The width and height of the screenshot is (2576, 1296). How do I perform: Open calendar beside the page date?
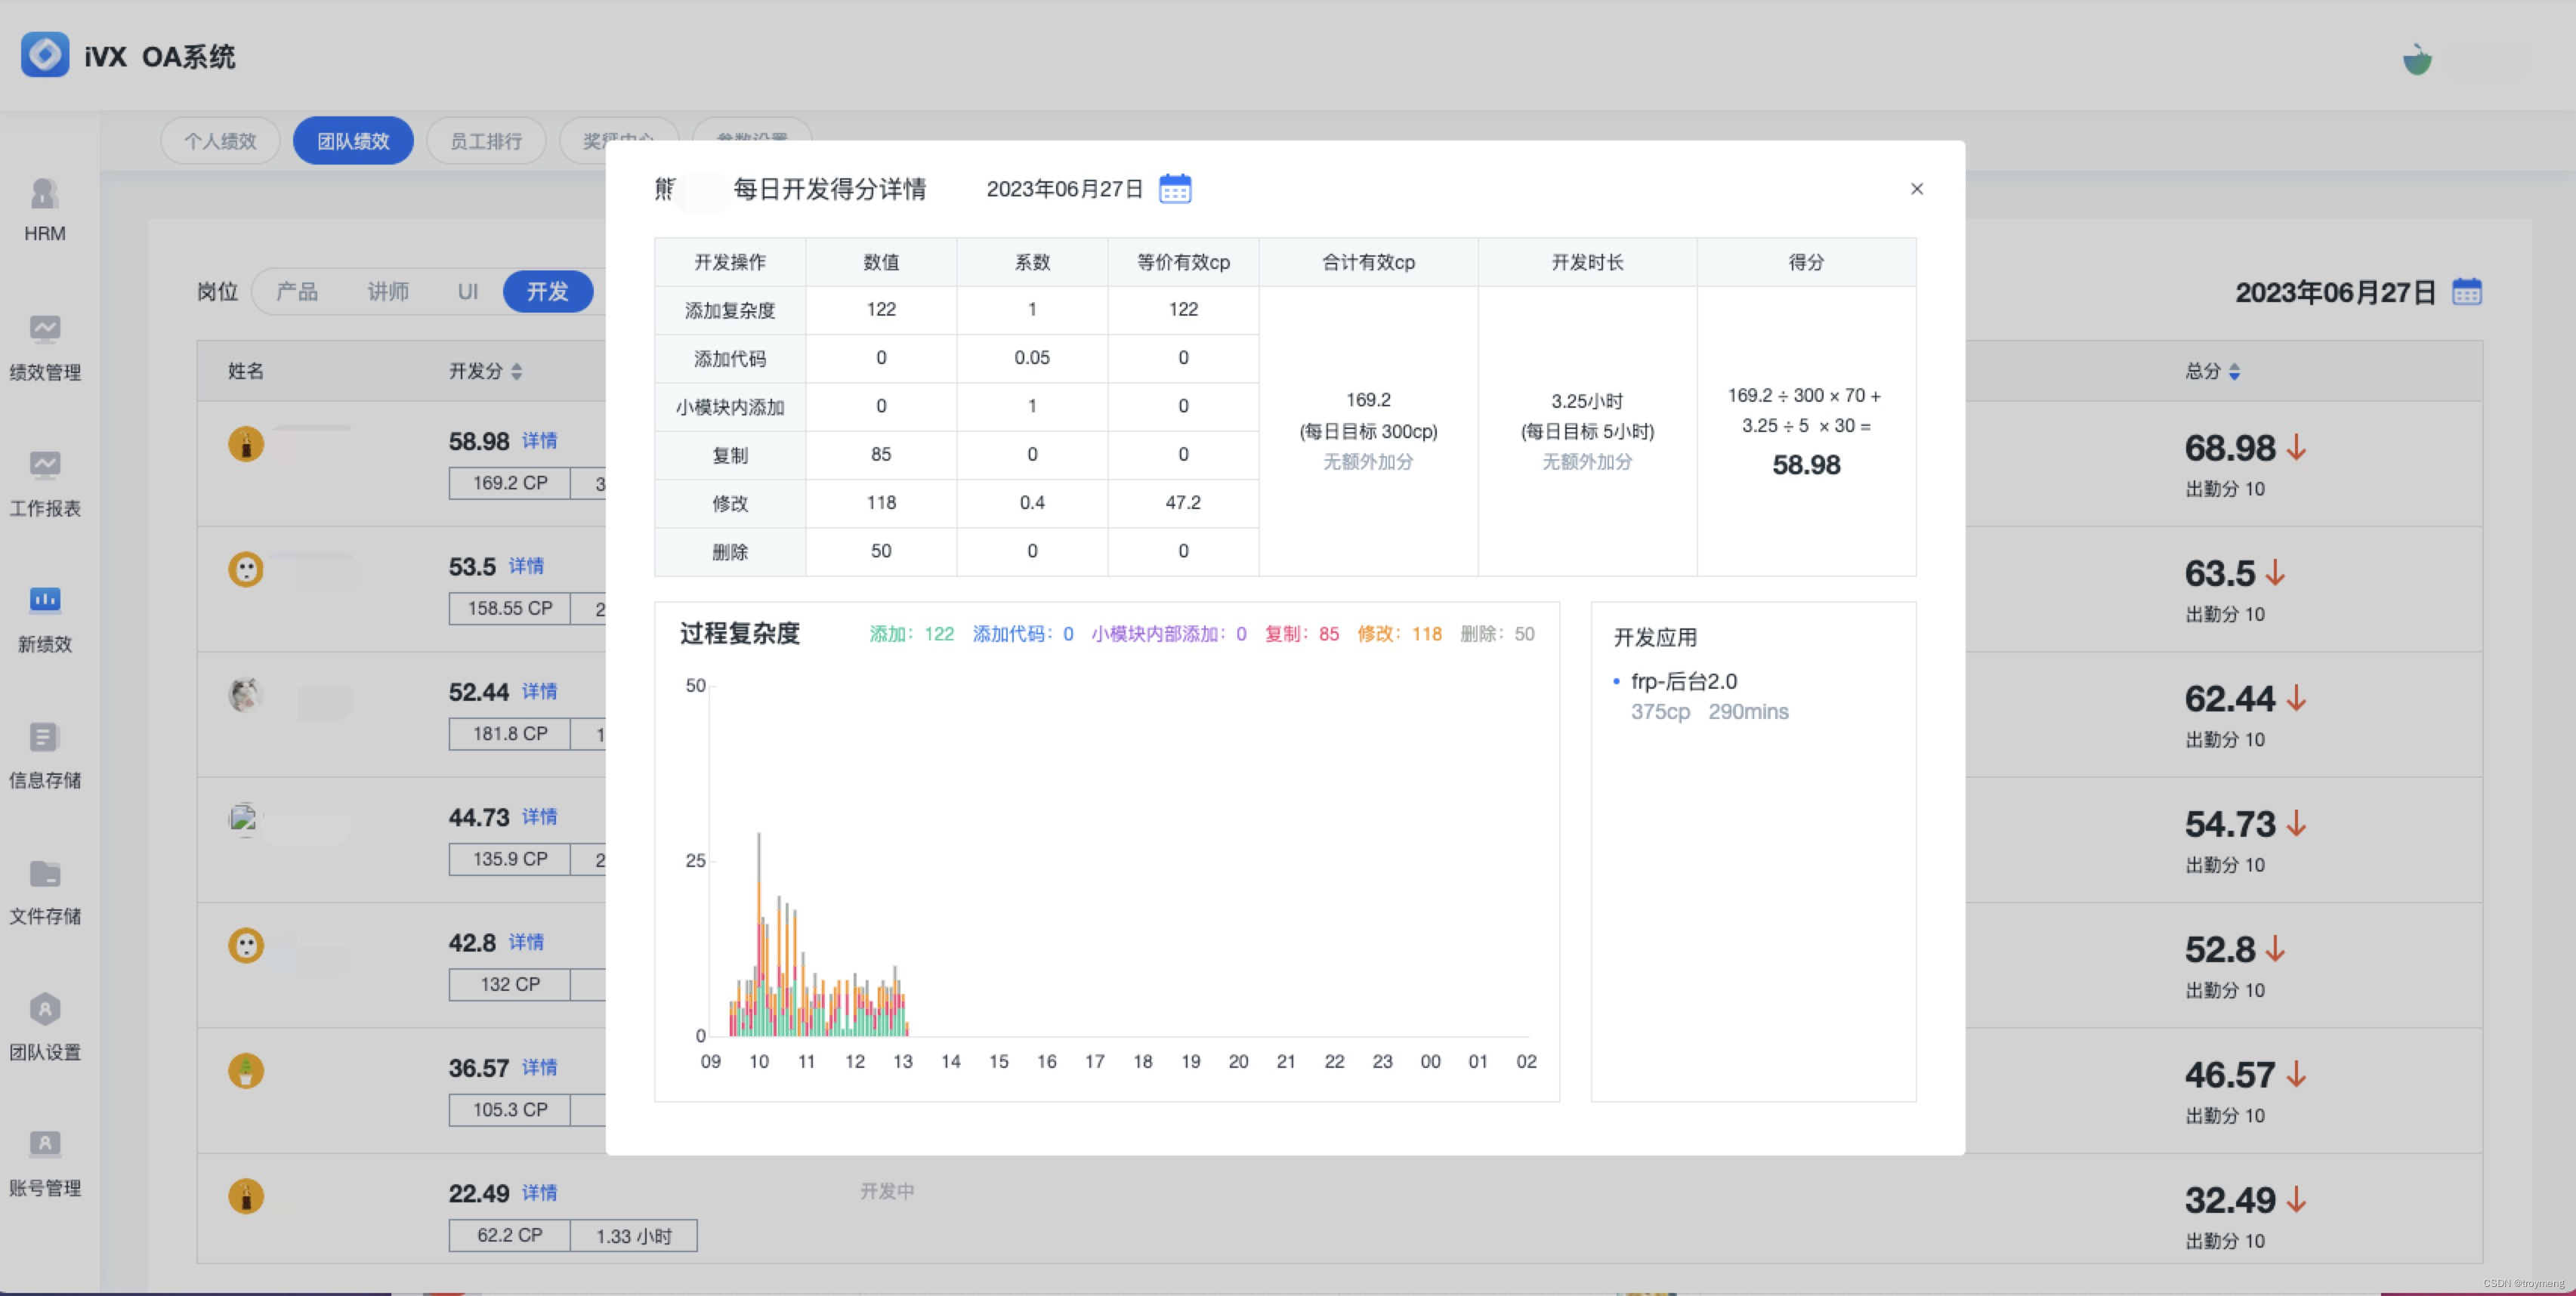(2466, 292)
